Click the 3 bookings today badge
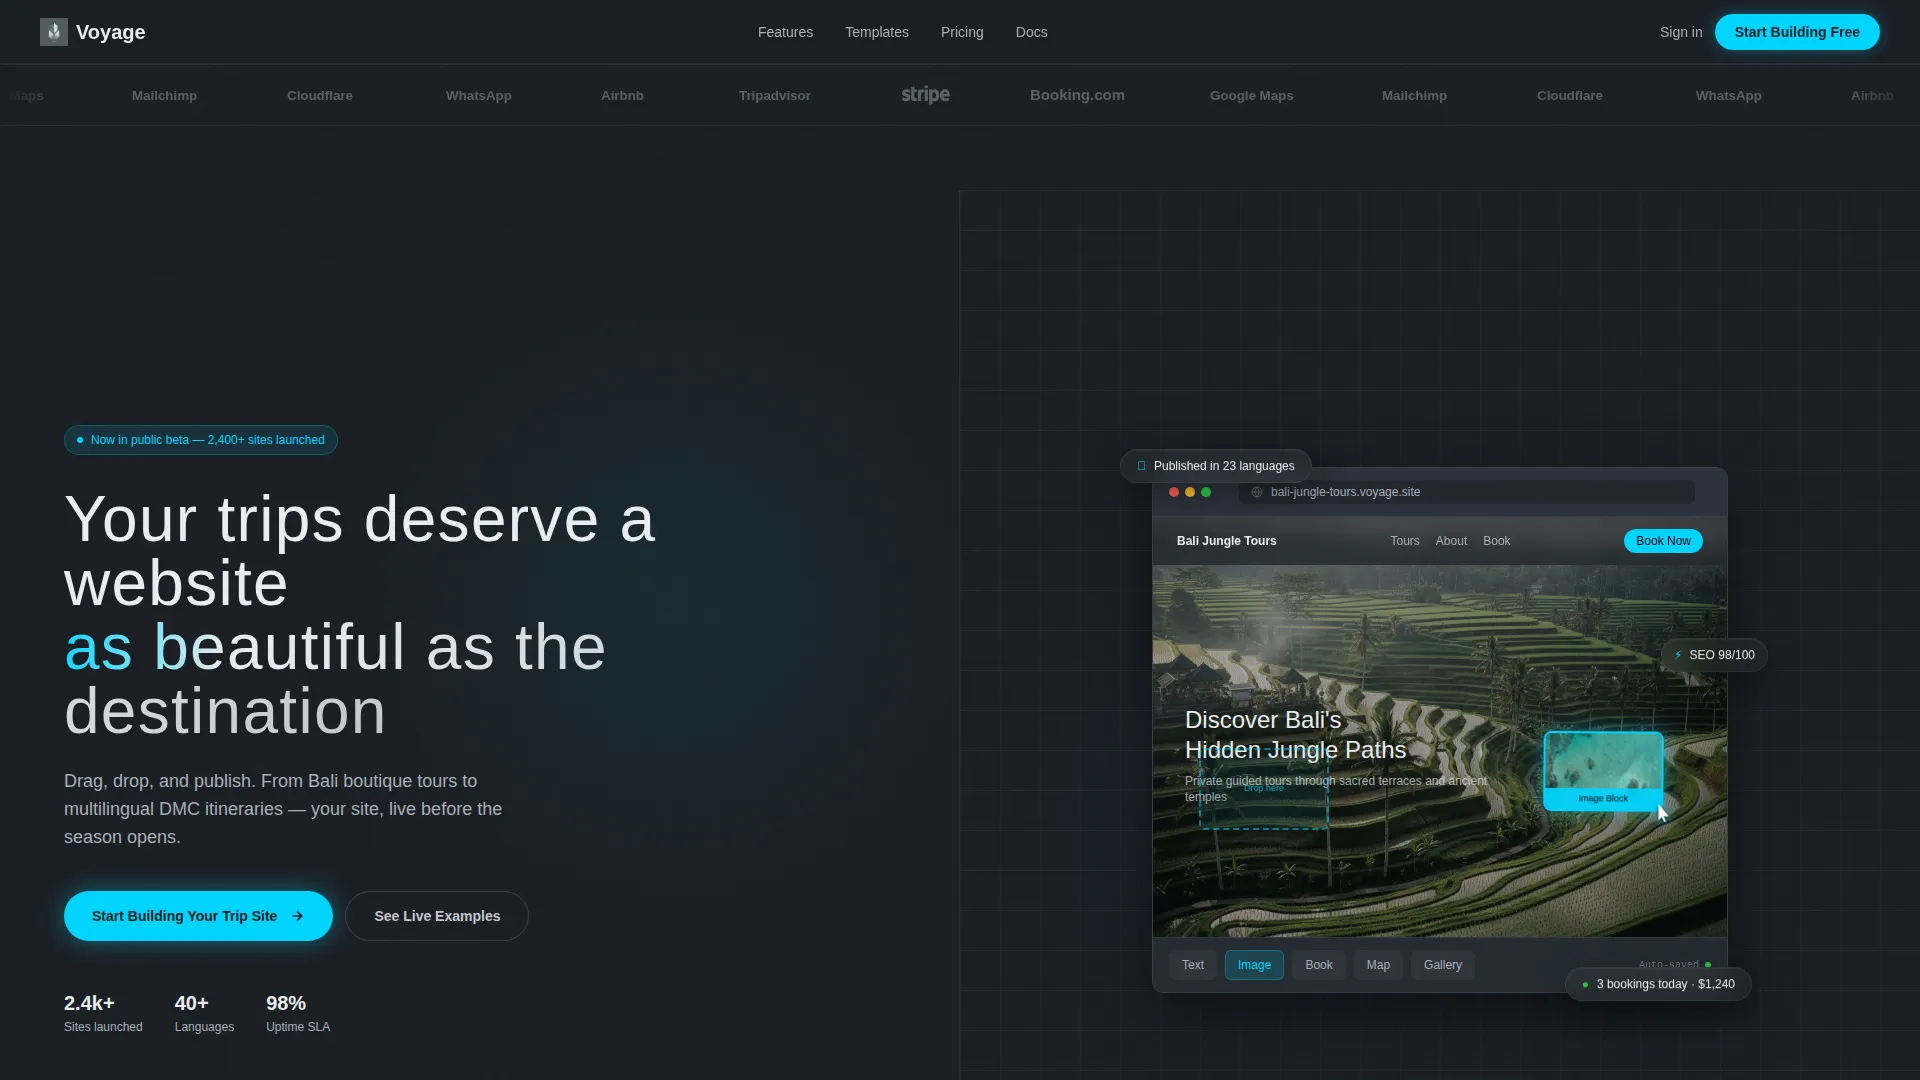Image resolution: width=1920 pixels, height=1080 pixels. pyautogui.click(x=1658, y=984)
